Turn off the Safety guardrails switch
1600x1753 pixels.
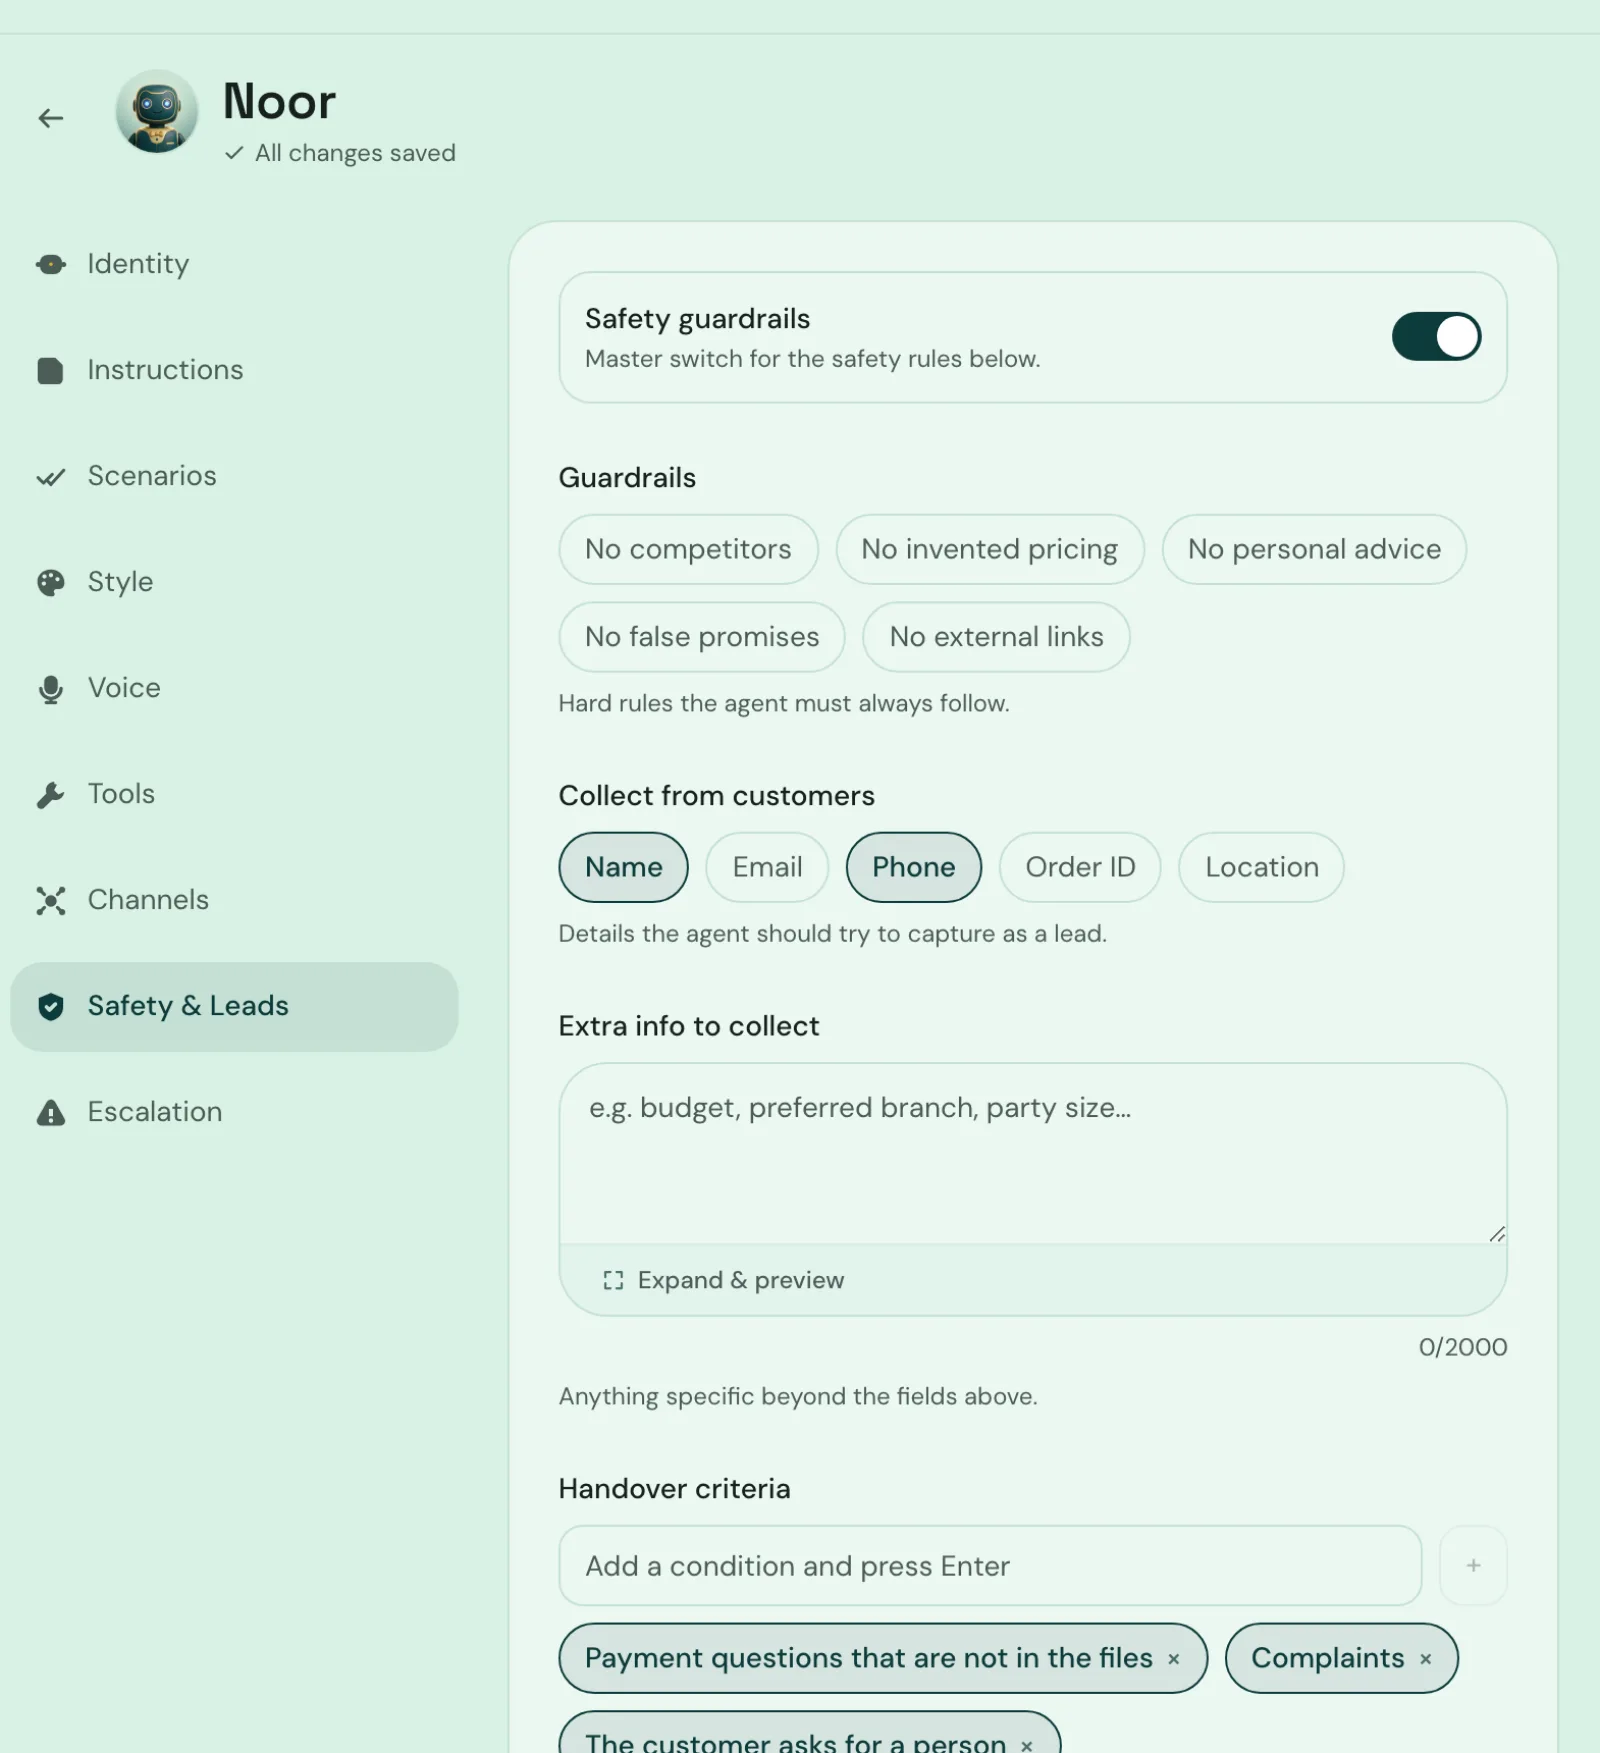(1436, 337)
